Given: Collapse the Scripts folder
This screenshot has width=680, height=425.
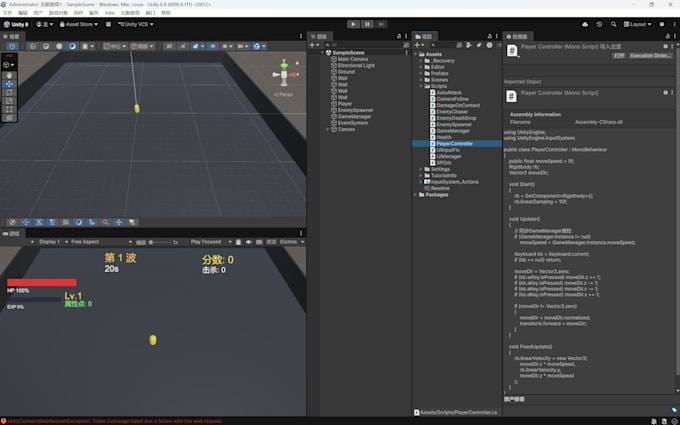Looking at the screenshot, I should click(x=421, y=86).
